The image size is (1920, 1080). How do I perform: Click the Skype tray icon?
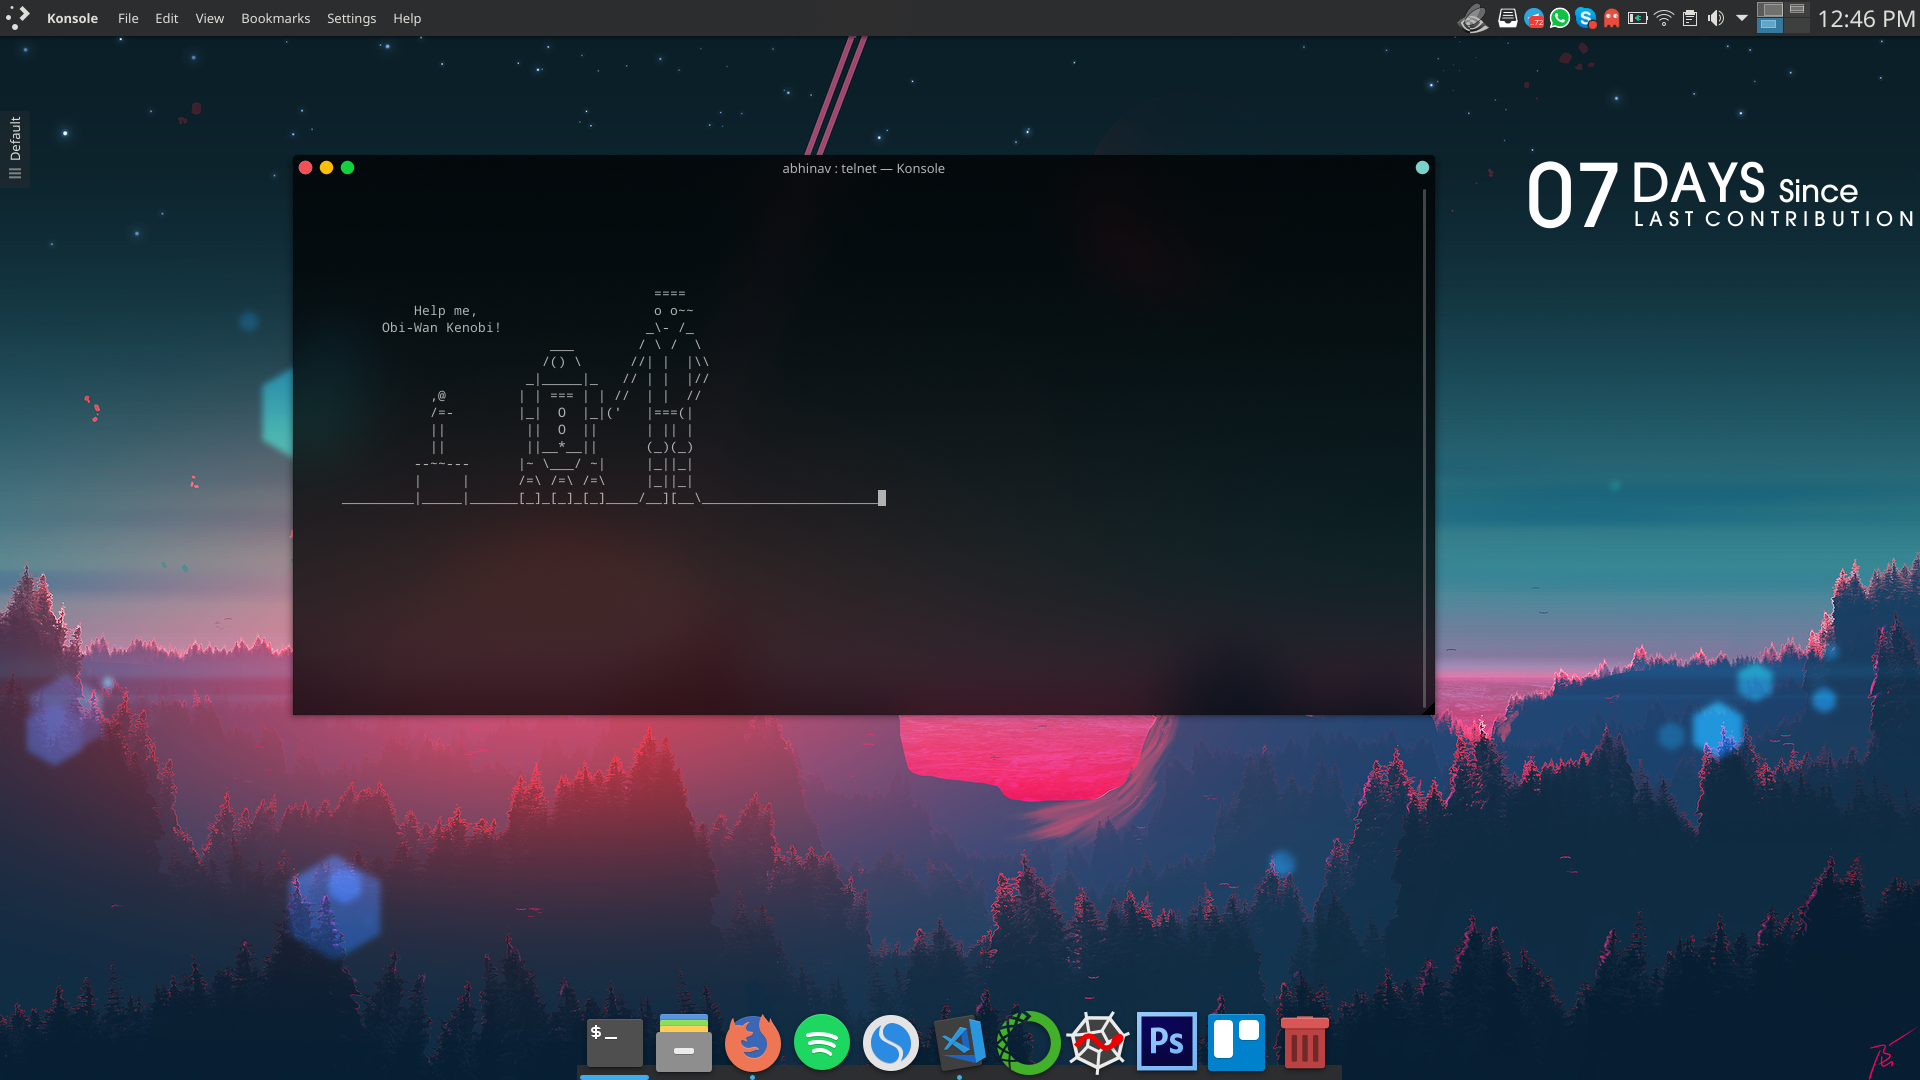1585,18
